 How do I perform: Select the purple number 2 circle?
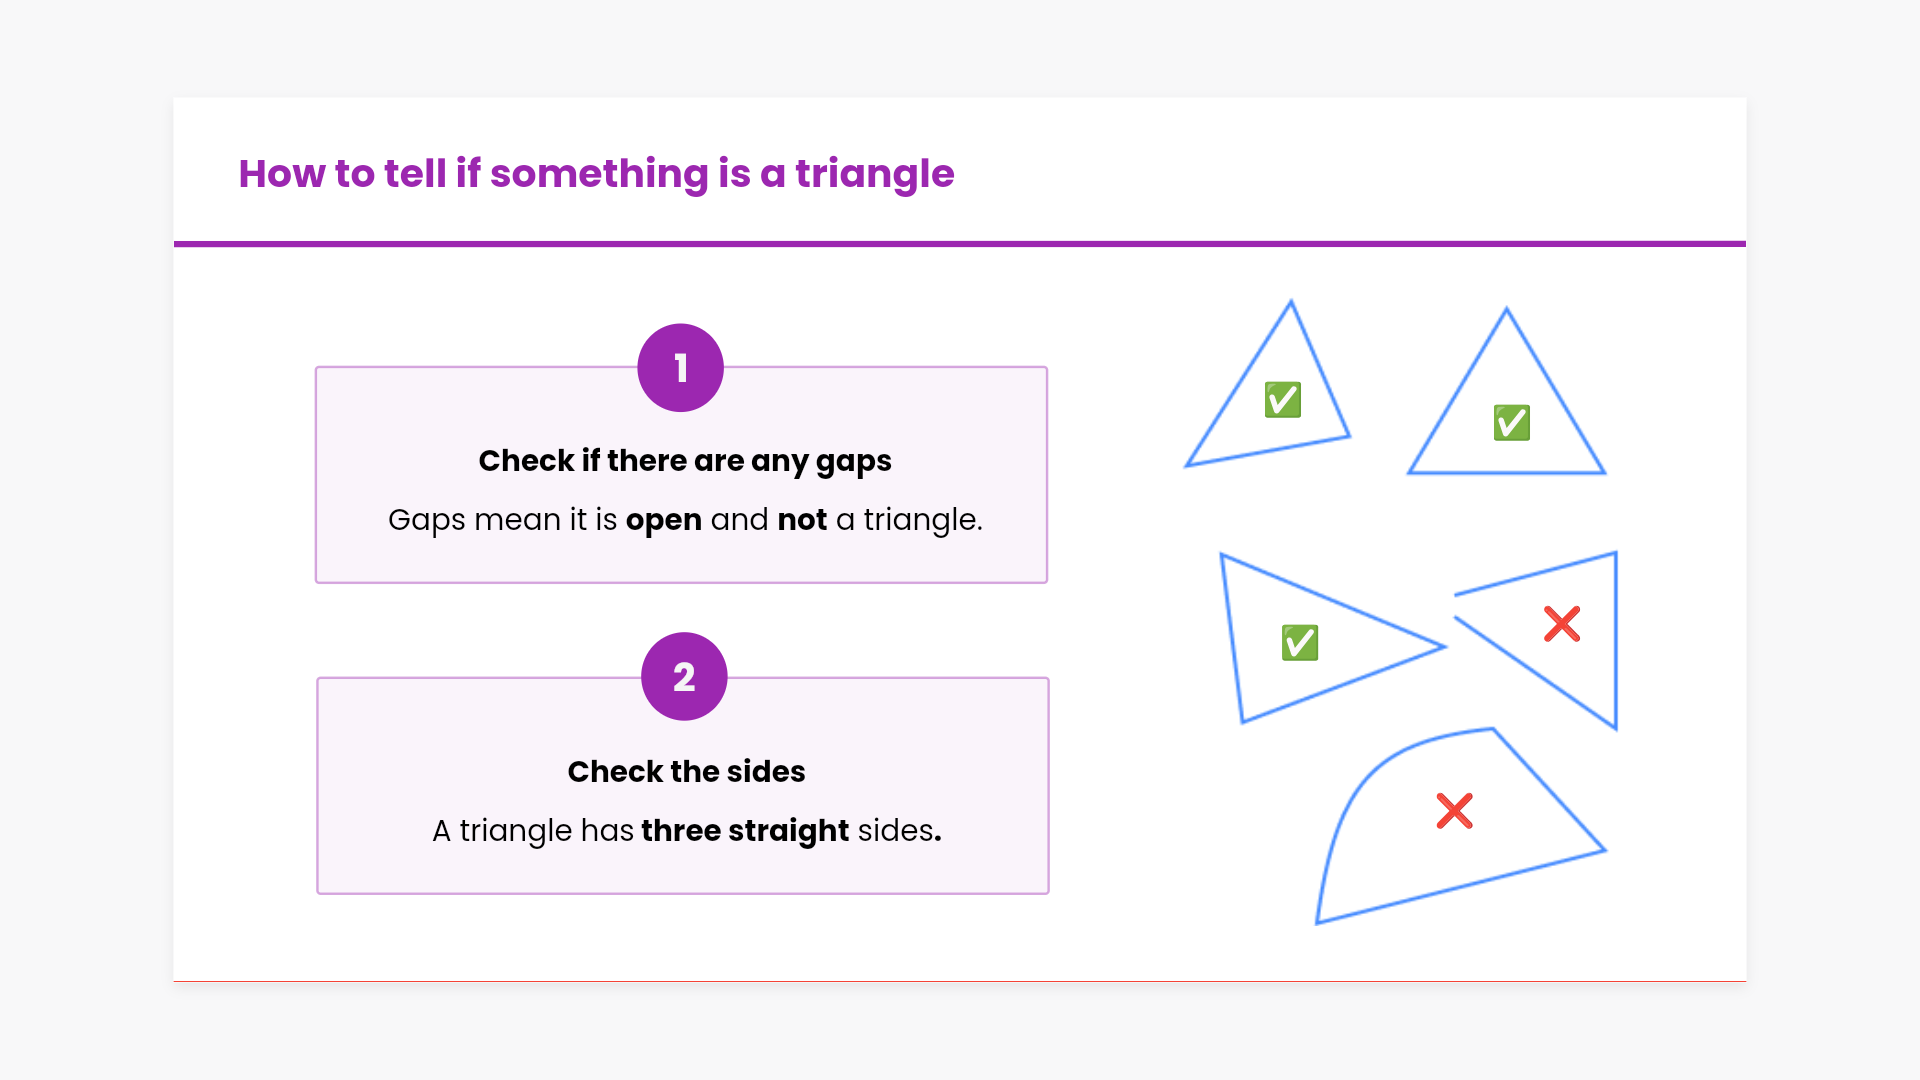684,677
